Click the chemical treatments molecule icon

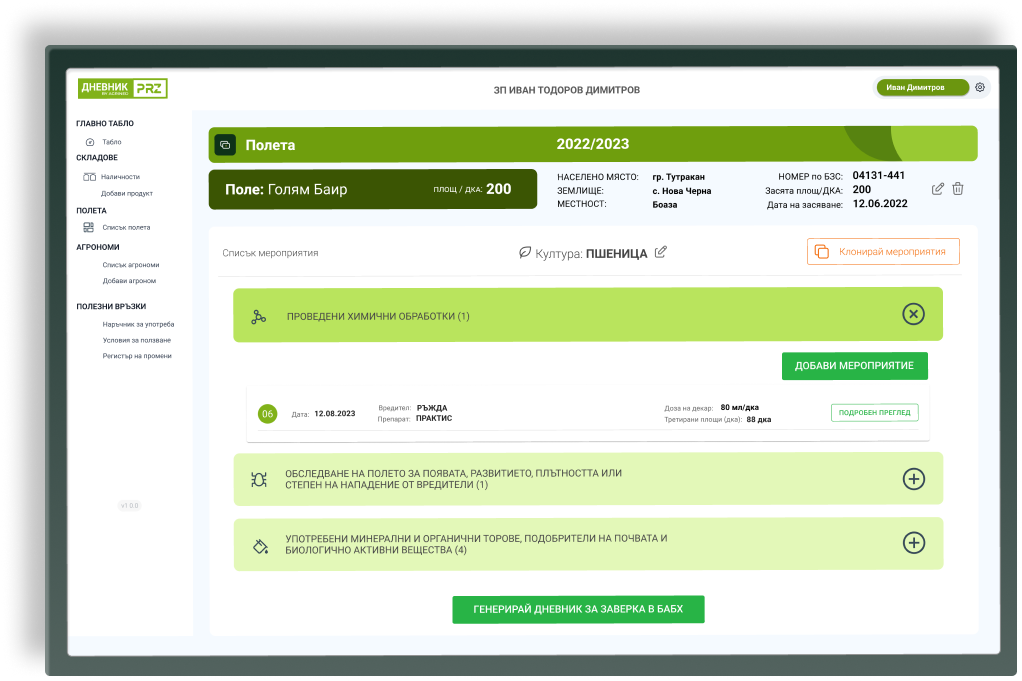259,317
